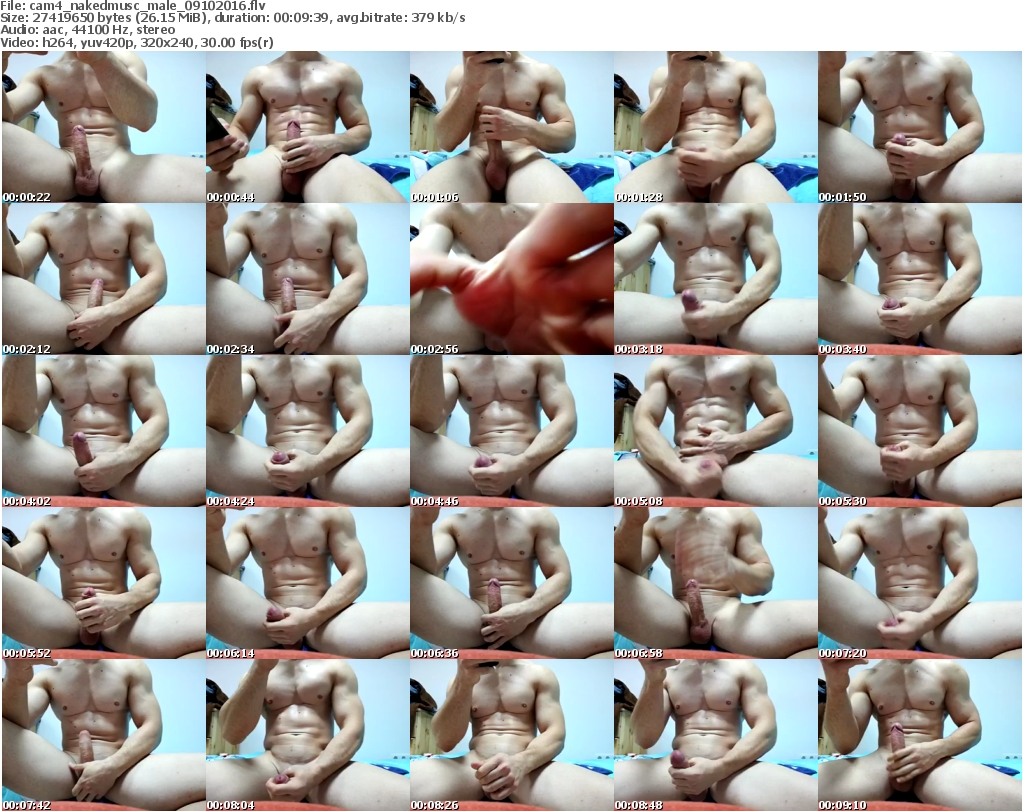The image size is (1024, 811).
Task: Pick the frame stamped 00:05:08
Action: click(715, 431)
